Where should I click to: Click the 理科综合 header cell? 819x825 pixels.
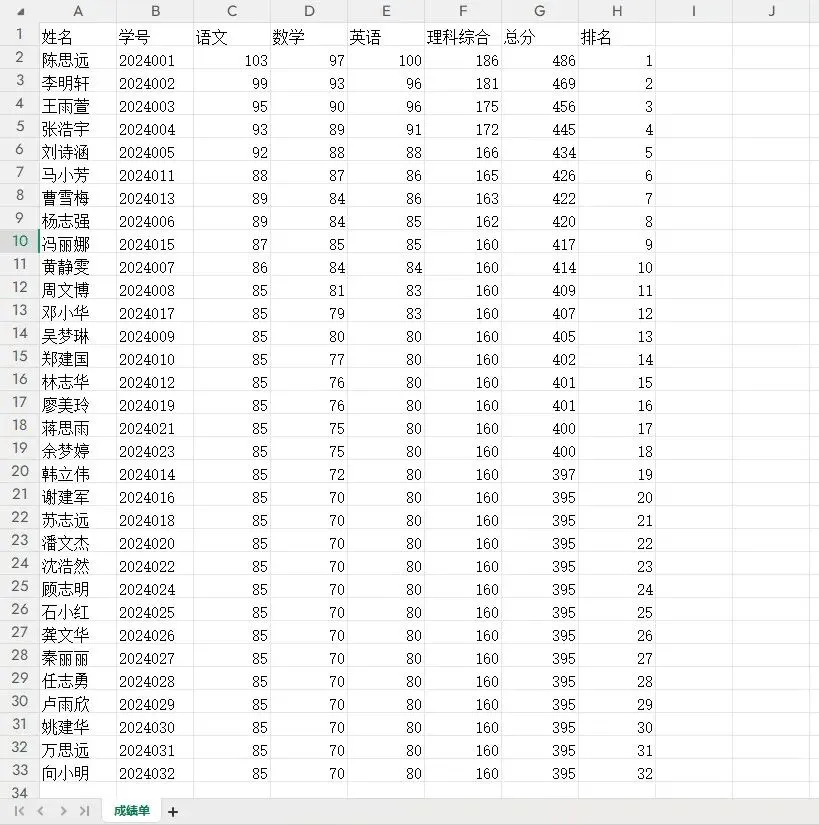pos(463,36)
